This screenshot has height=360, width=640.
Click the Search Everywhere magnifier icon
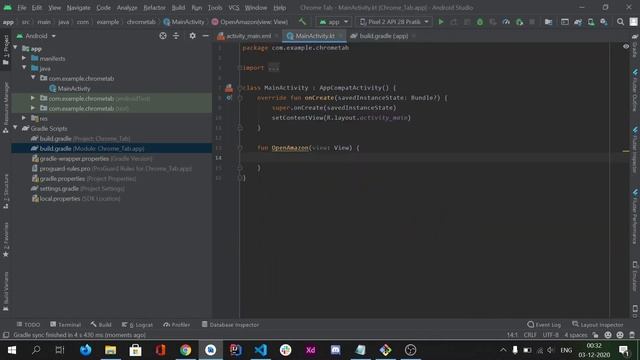click(620, 22)
